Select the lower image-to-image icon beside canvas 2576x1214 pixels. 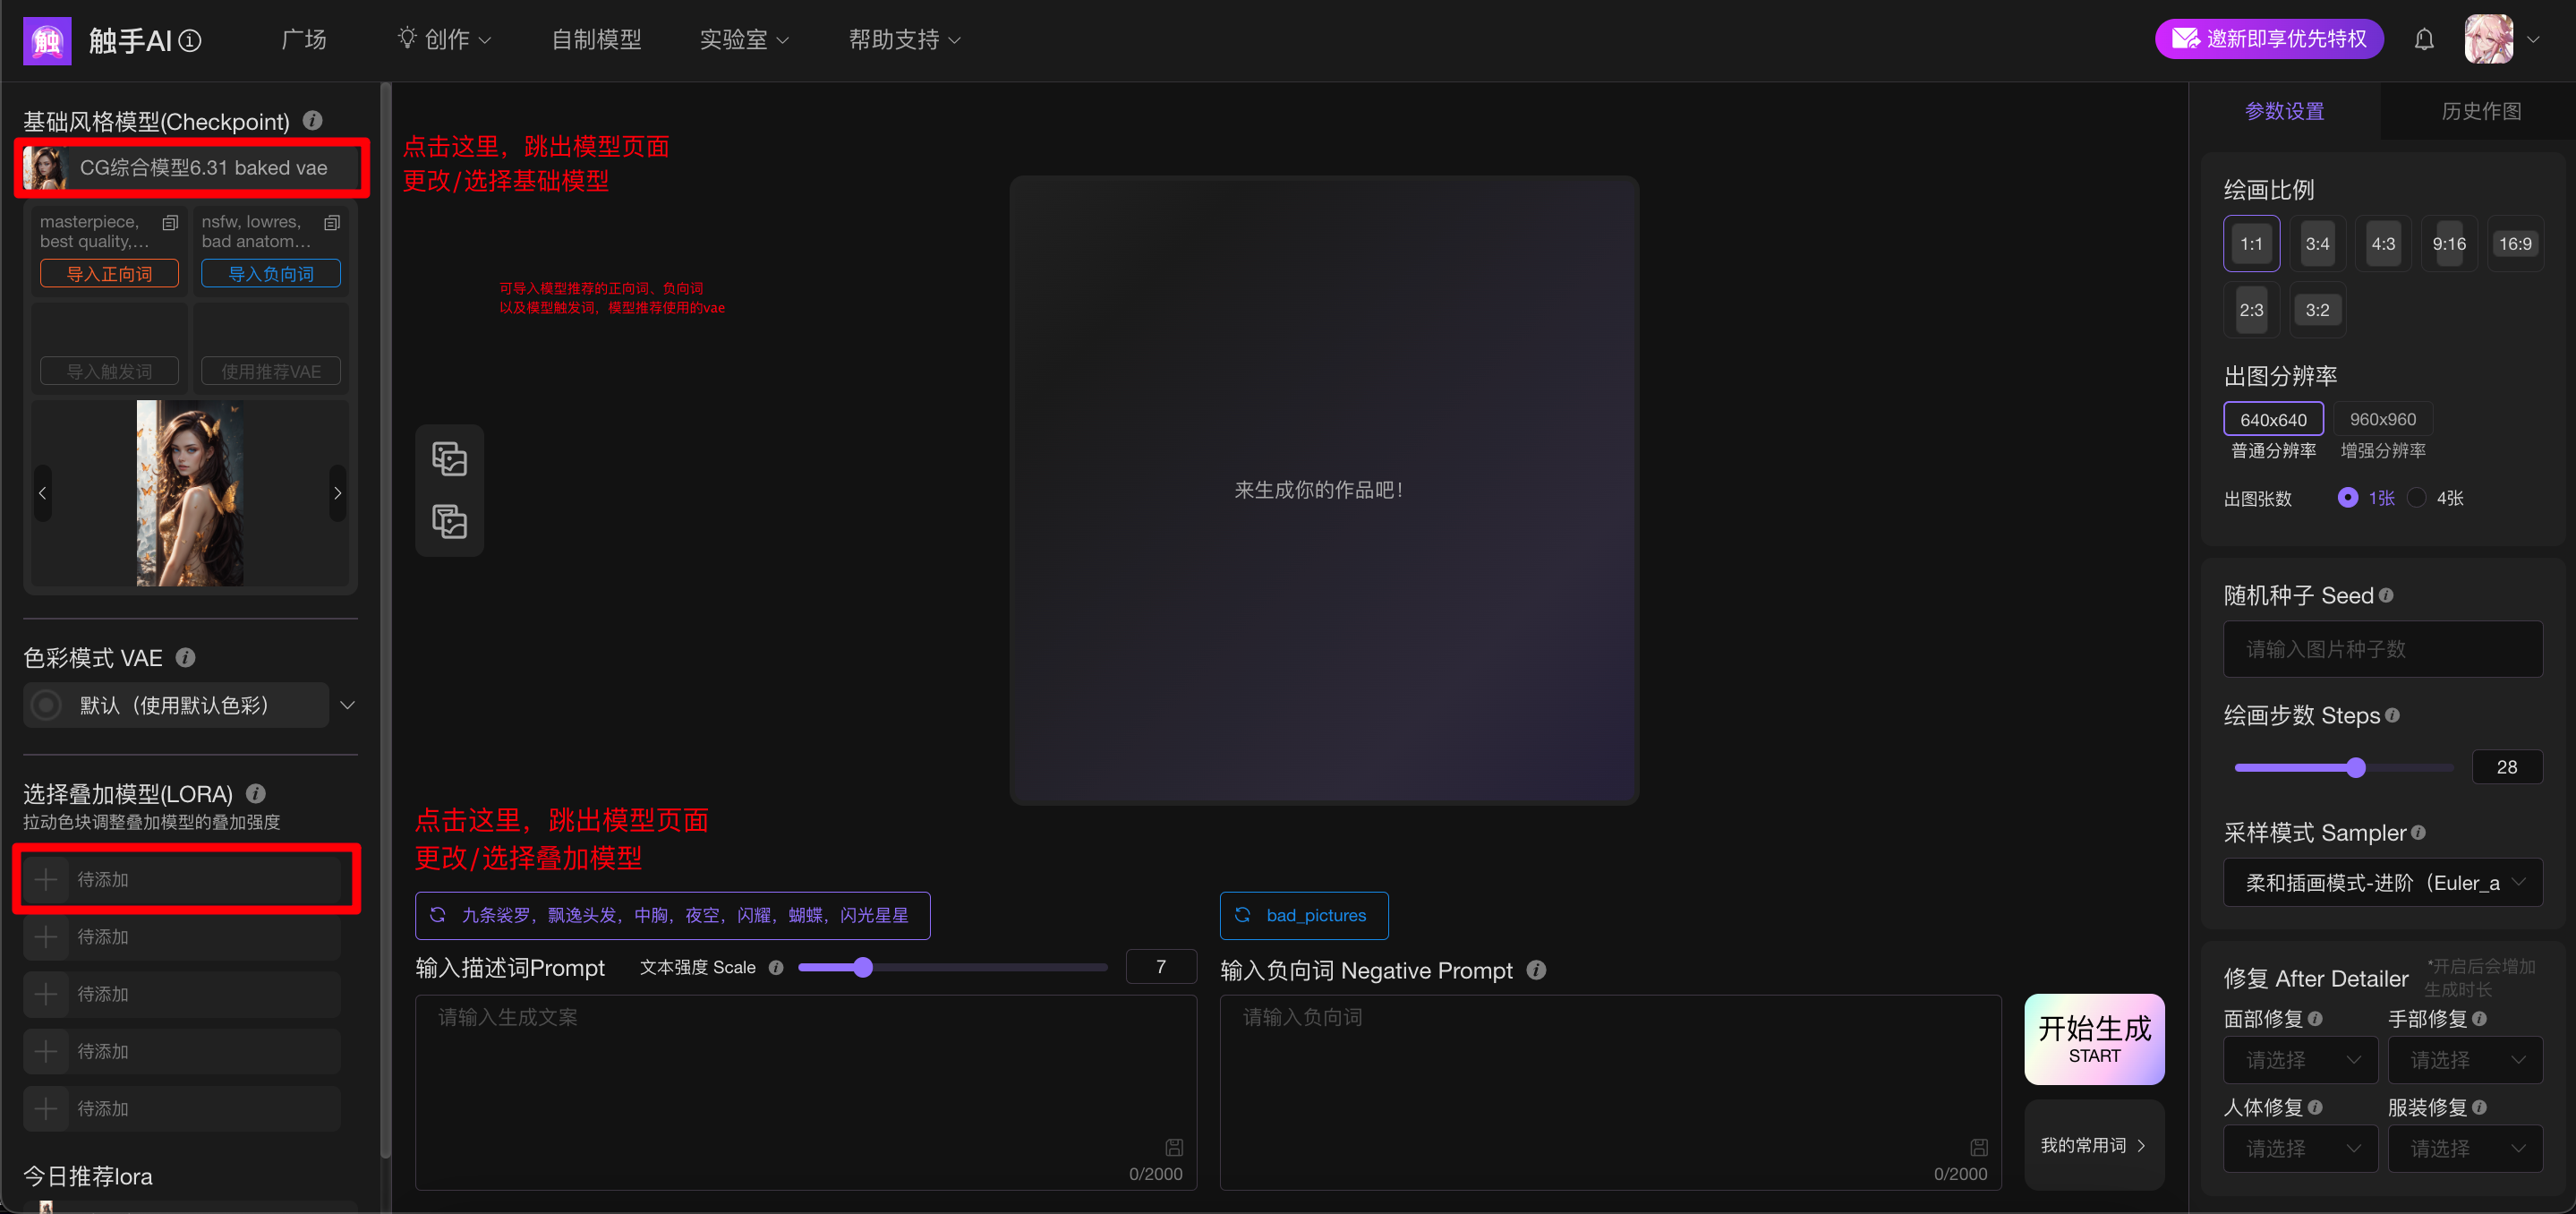[x=449, y=521]
